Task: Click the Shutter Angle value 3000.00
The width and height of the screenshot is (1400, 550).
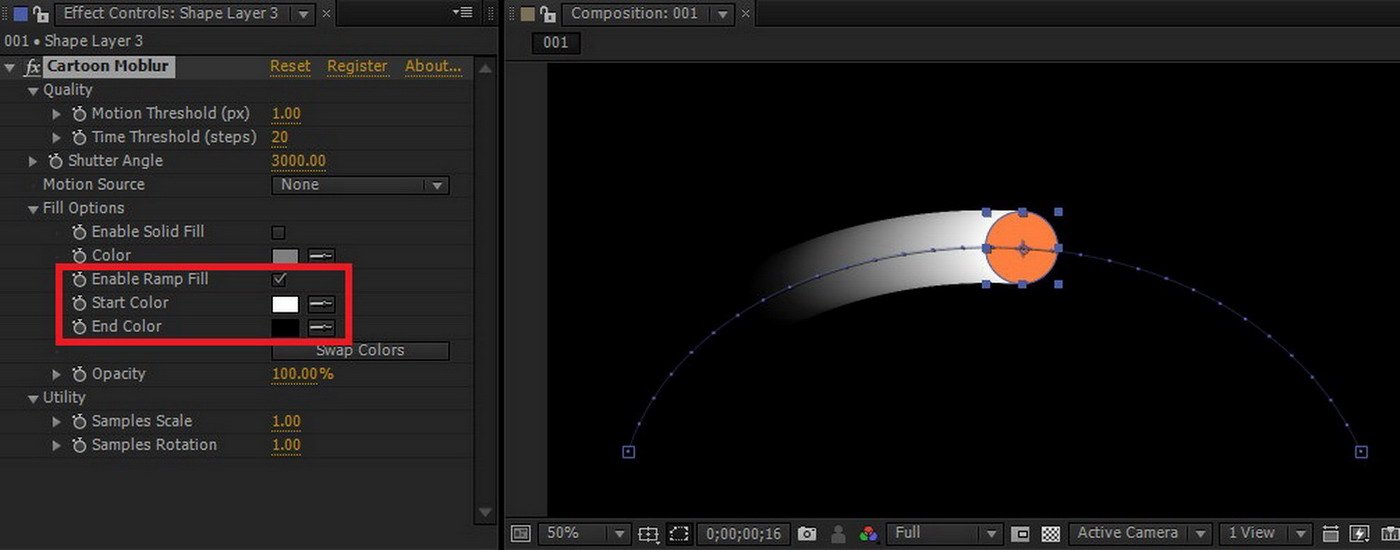Action: click(x=298, y=161)
